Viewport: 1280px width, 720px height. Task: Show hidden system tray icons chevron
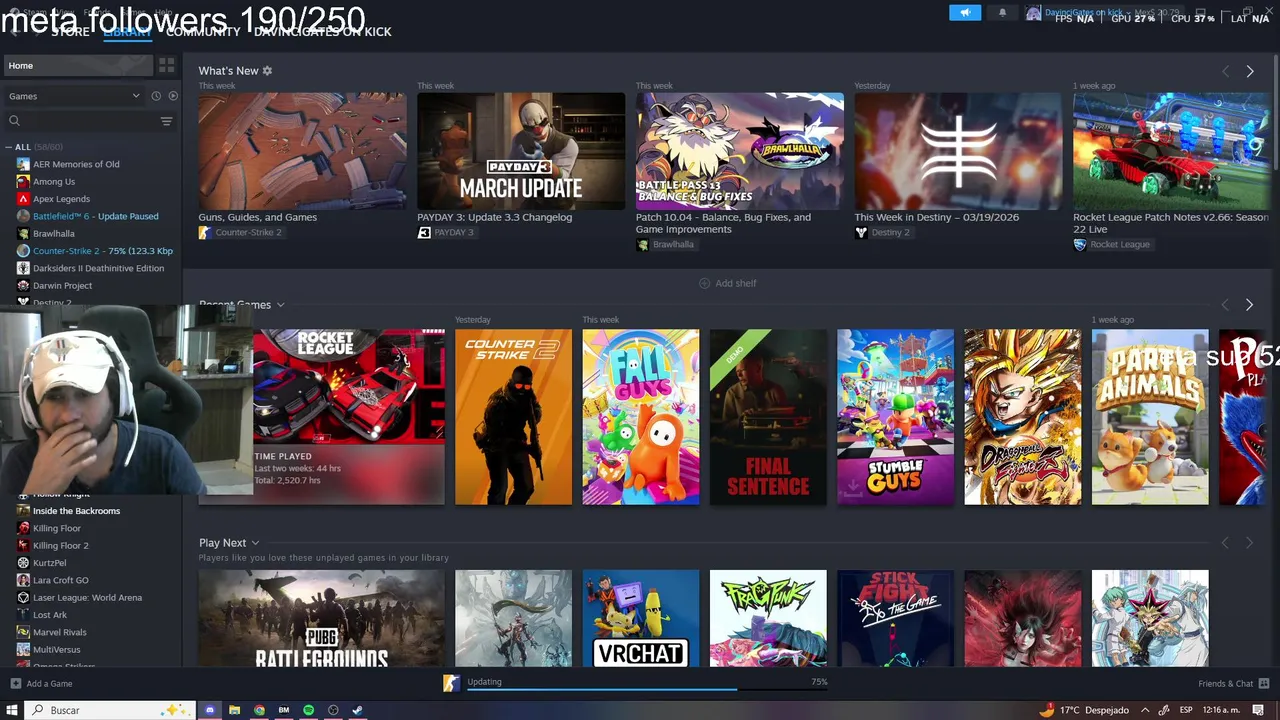[x=1145, y=710]
